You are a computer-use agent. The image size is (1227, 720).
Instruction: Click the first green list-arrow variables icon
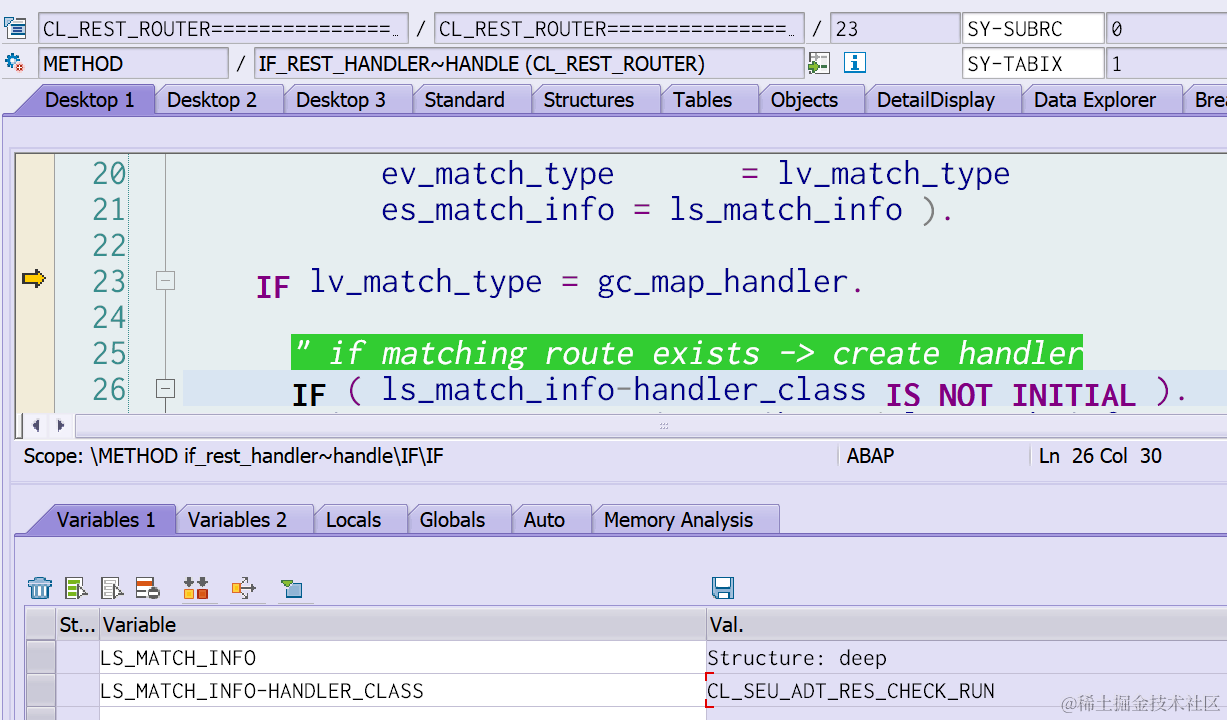click(76, 588)
